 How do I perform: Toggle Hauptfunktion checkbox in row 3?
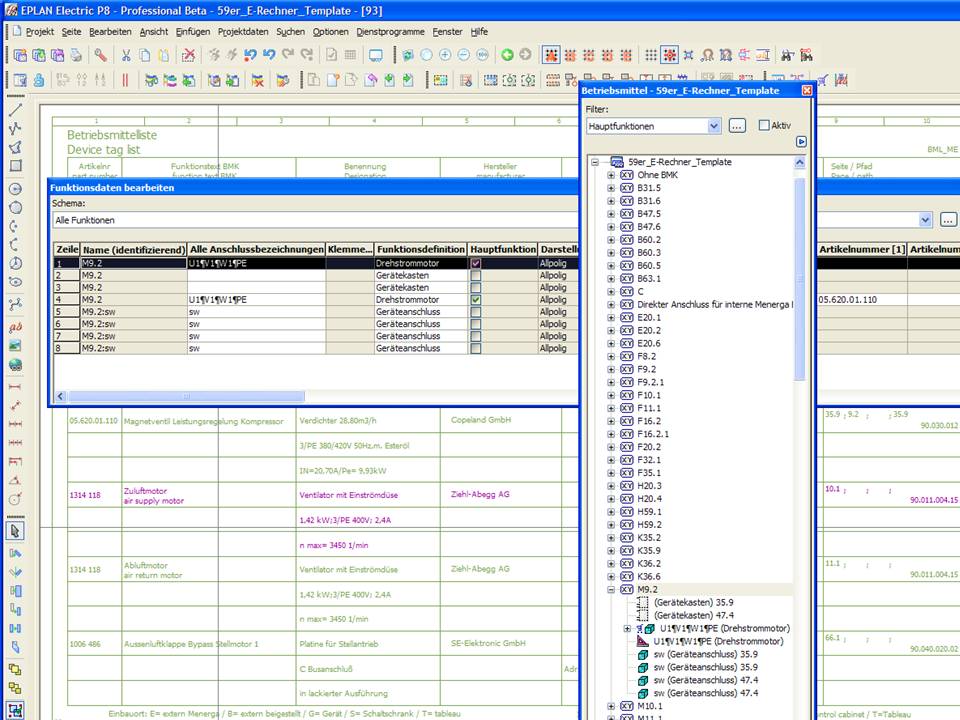(x=476, y=287)
